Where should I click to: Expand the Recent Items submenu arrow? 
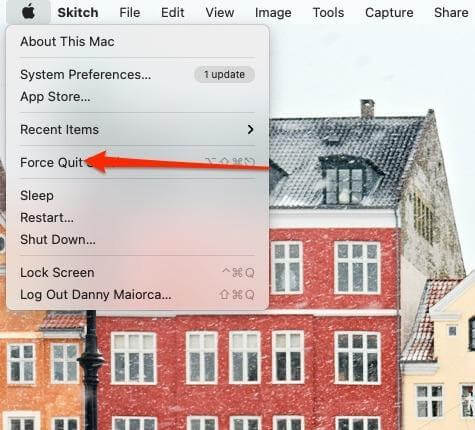pos(250,129)
